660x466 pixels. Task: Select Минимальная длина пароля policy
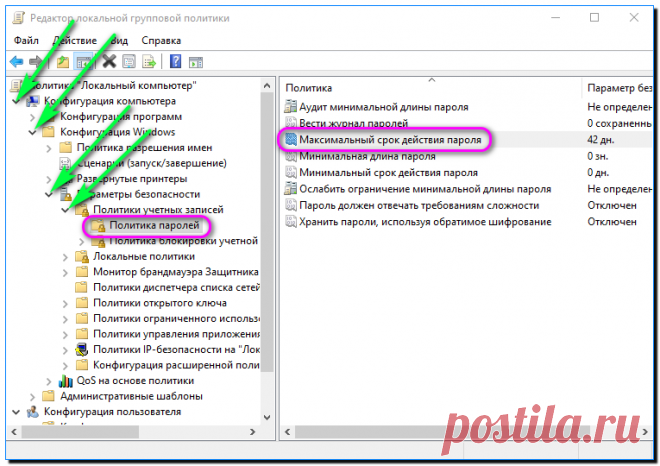coord(367,156)
